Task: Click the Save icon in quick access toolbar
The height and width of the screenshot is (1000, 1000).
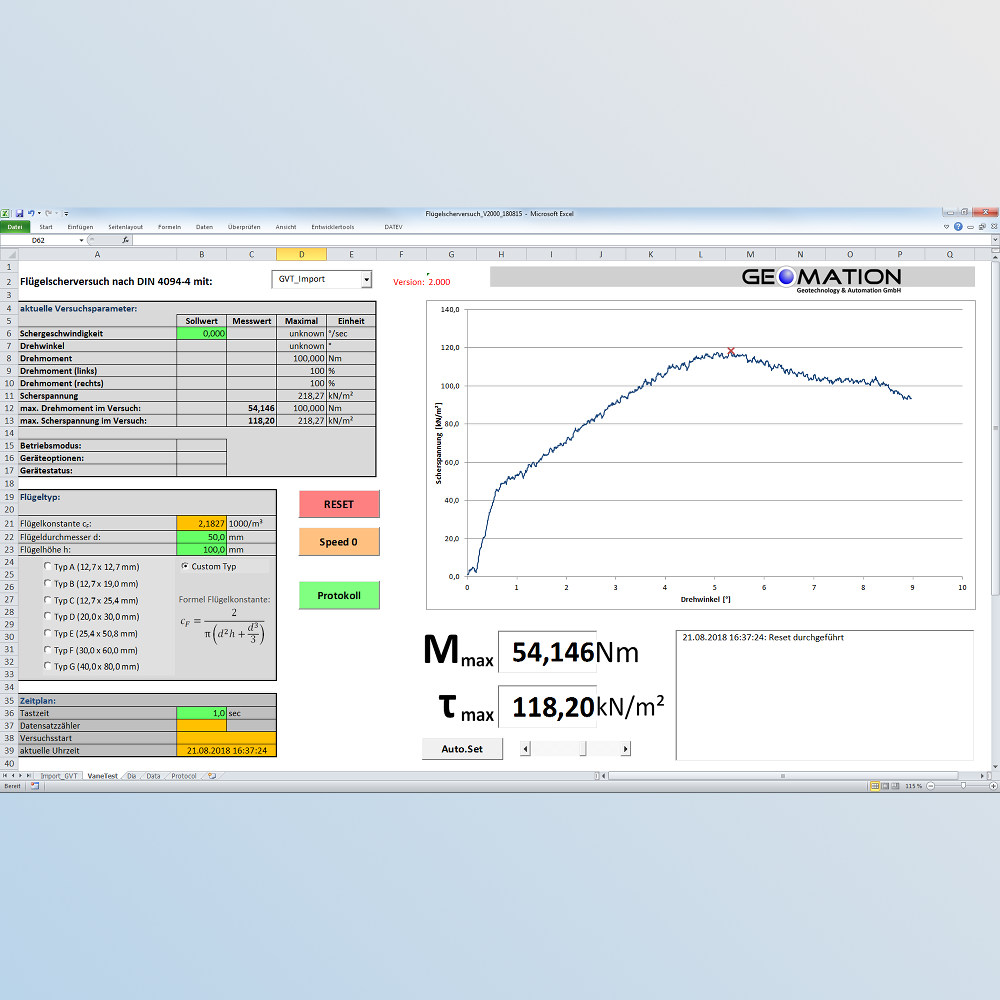Action: (x=19, y=214)
